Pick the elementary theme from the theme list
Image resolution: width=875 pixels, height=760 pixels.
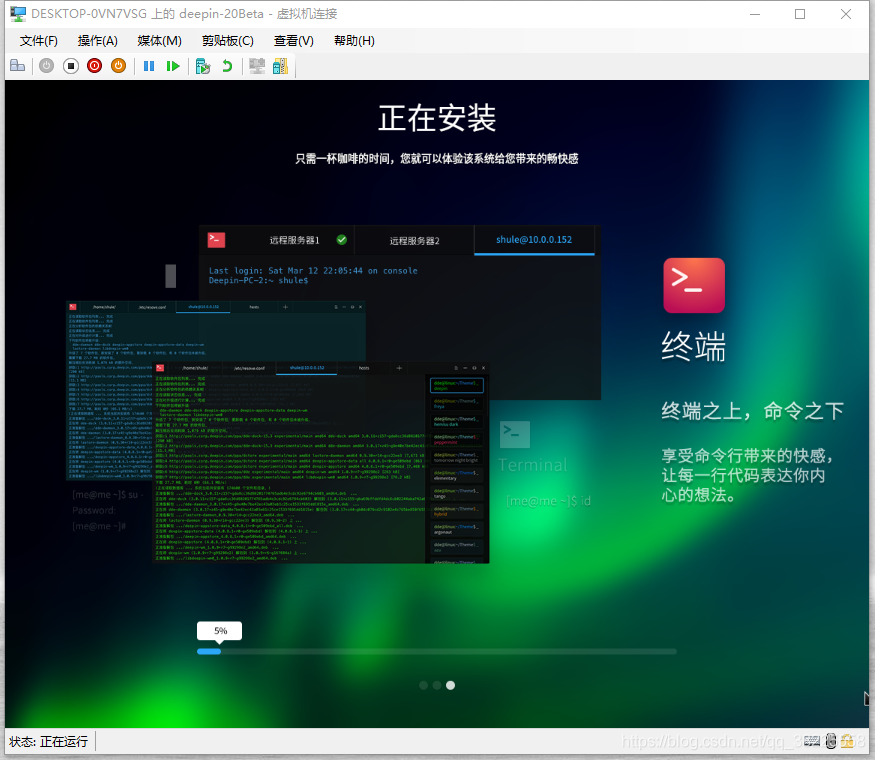pyautogui.click(x=457, y=476)
